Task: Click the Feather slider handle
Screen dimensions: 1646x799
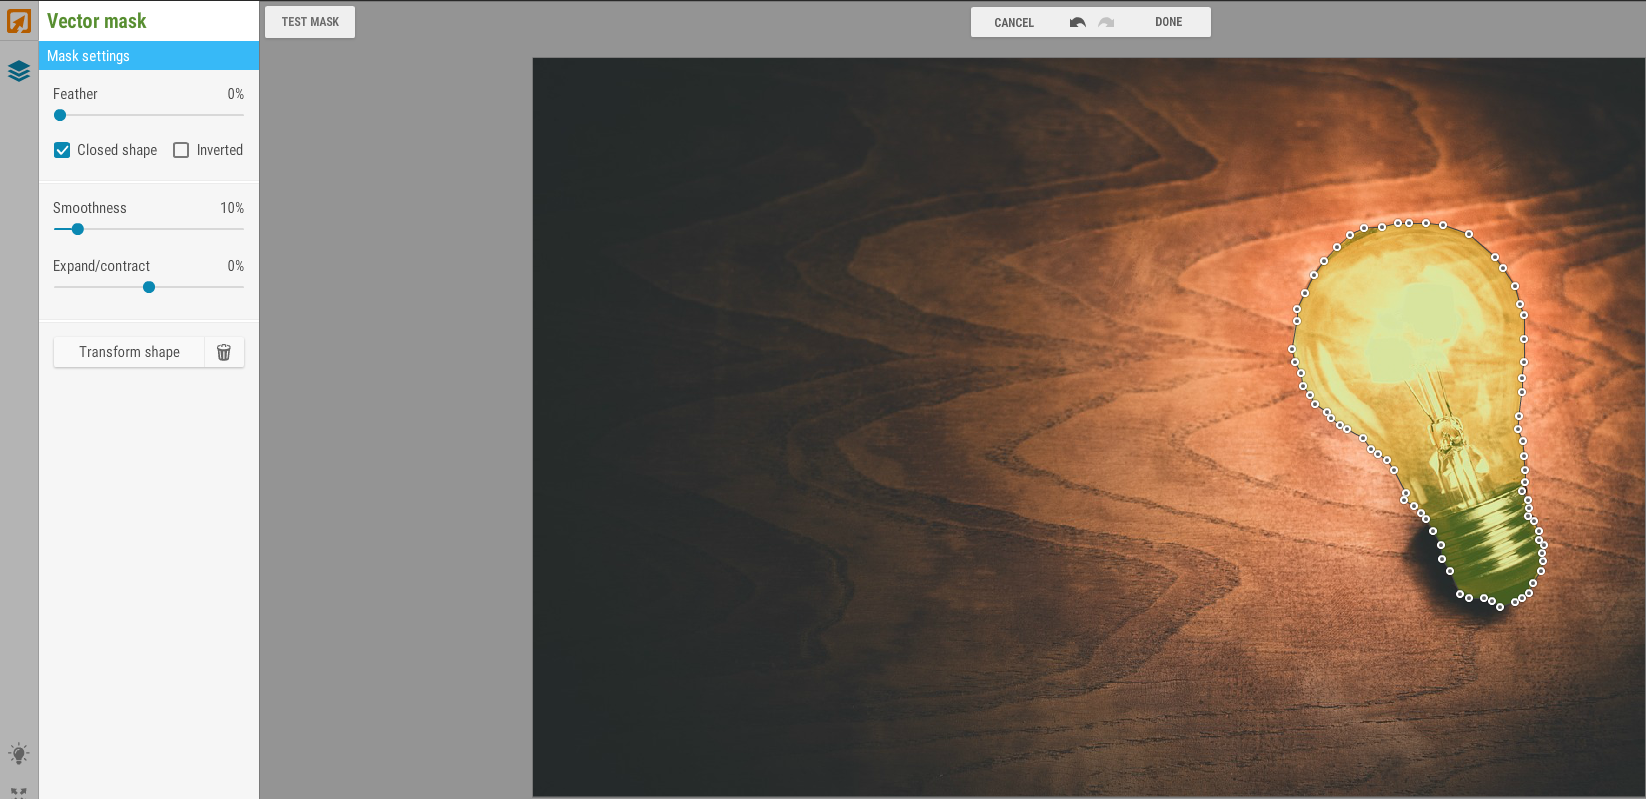Action: pyautogui.click(x=60, y=115)
